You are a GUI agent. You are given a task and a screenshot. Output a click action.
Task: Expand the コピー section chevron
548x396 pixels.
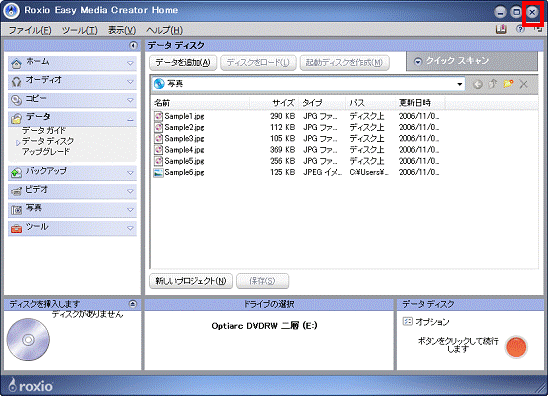[x=130, y=100]
